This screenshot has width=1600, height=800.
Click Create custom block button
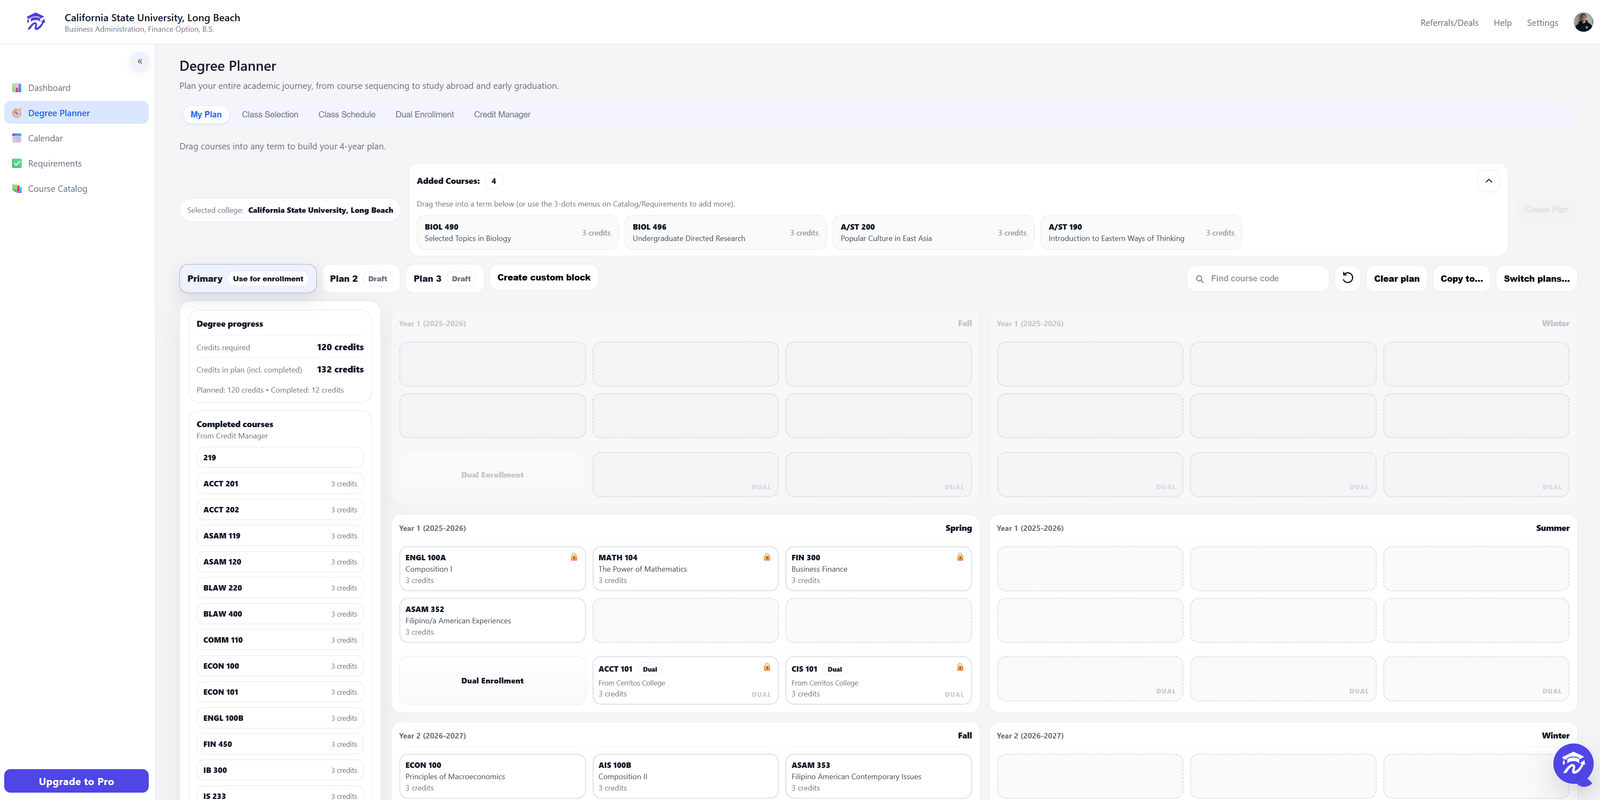(x=544, y=278)
